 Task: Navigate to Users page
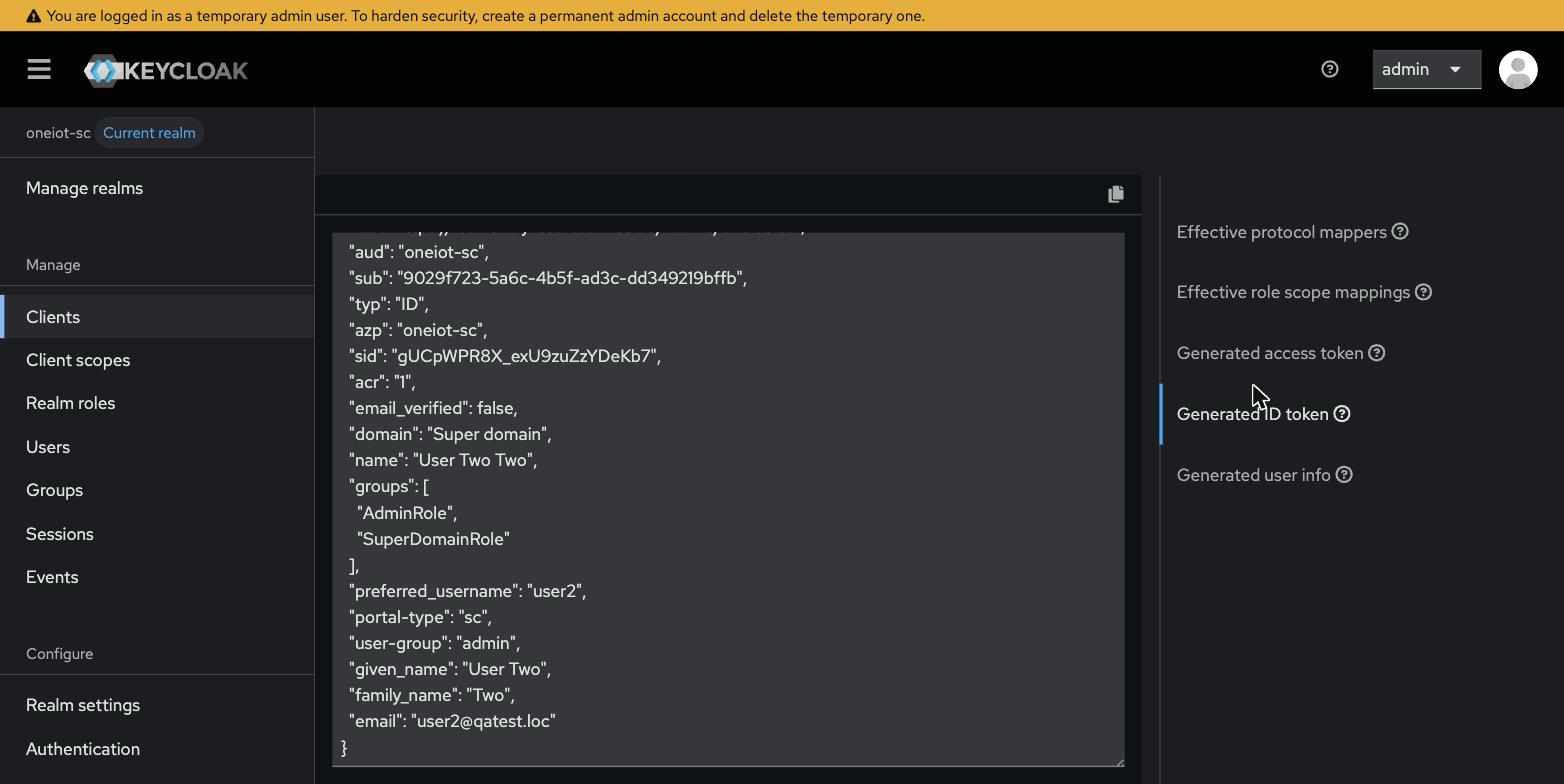click(x=157, y=447)
